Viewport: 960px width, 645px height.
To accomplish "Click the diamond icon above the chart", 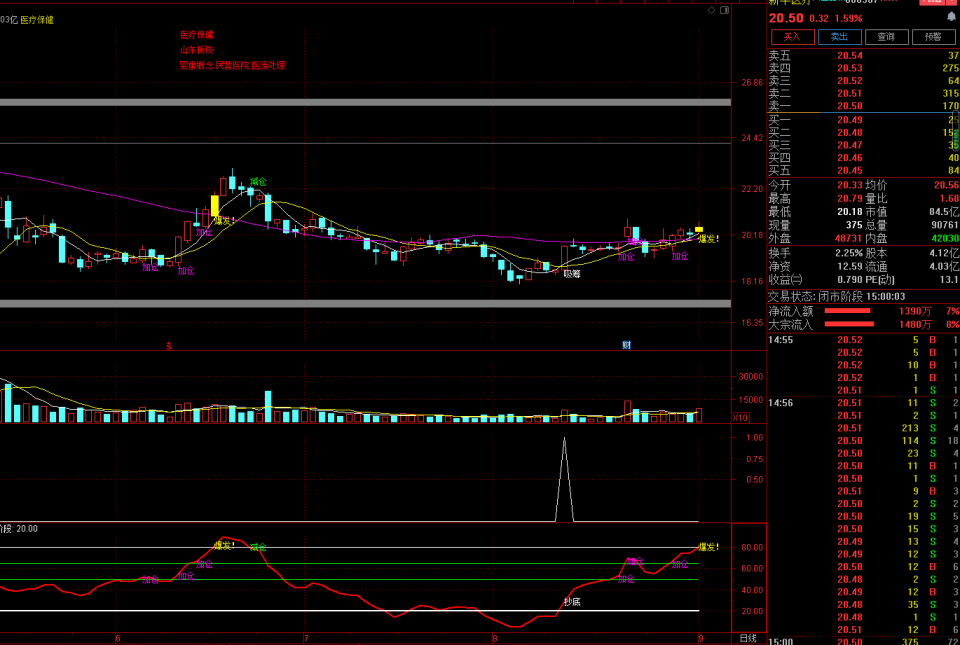I will point(711,10).
